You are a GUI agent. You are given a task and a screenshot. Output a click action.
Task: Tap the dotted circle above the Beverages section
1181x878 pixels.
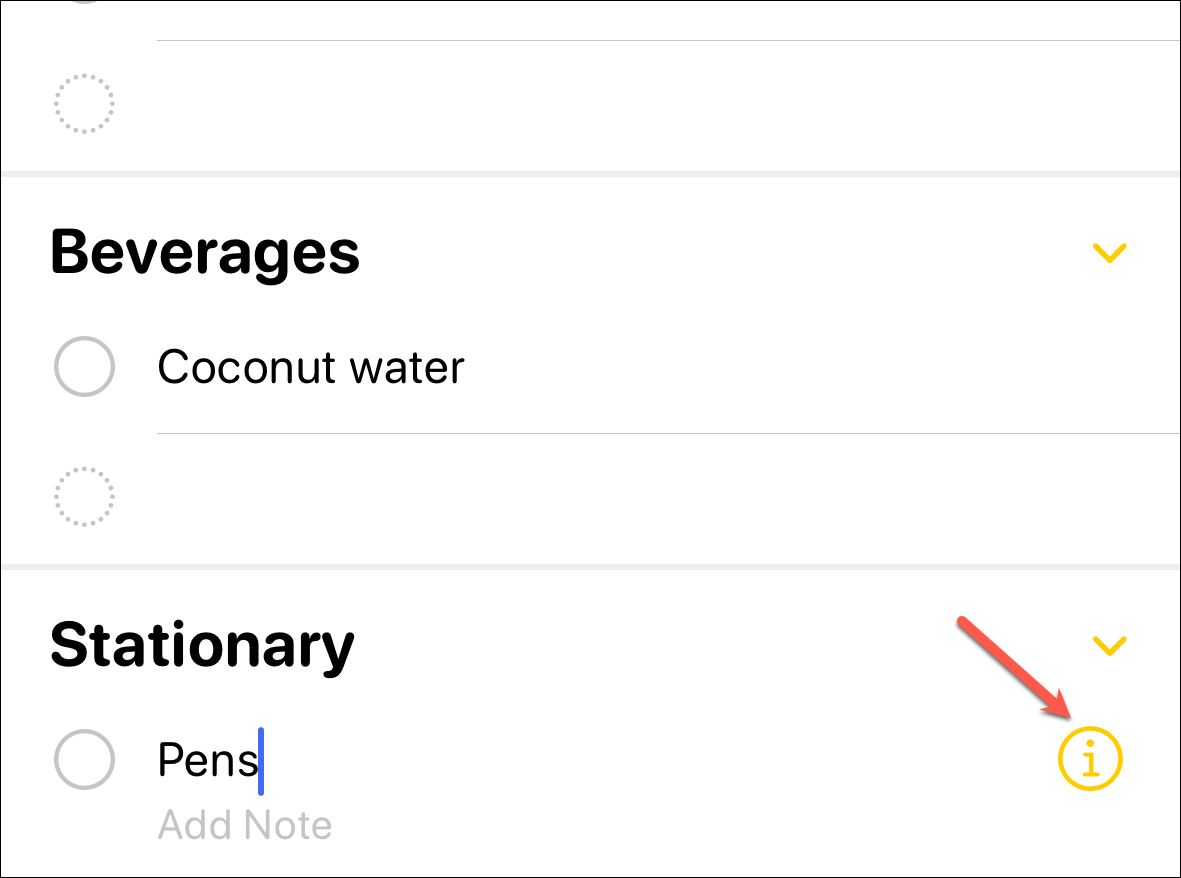tap(84, 103)
